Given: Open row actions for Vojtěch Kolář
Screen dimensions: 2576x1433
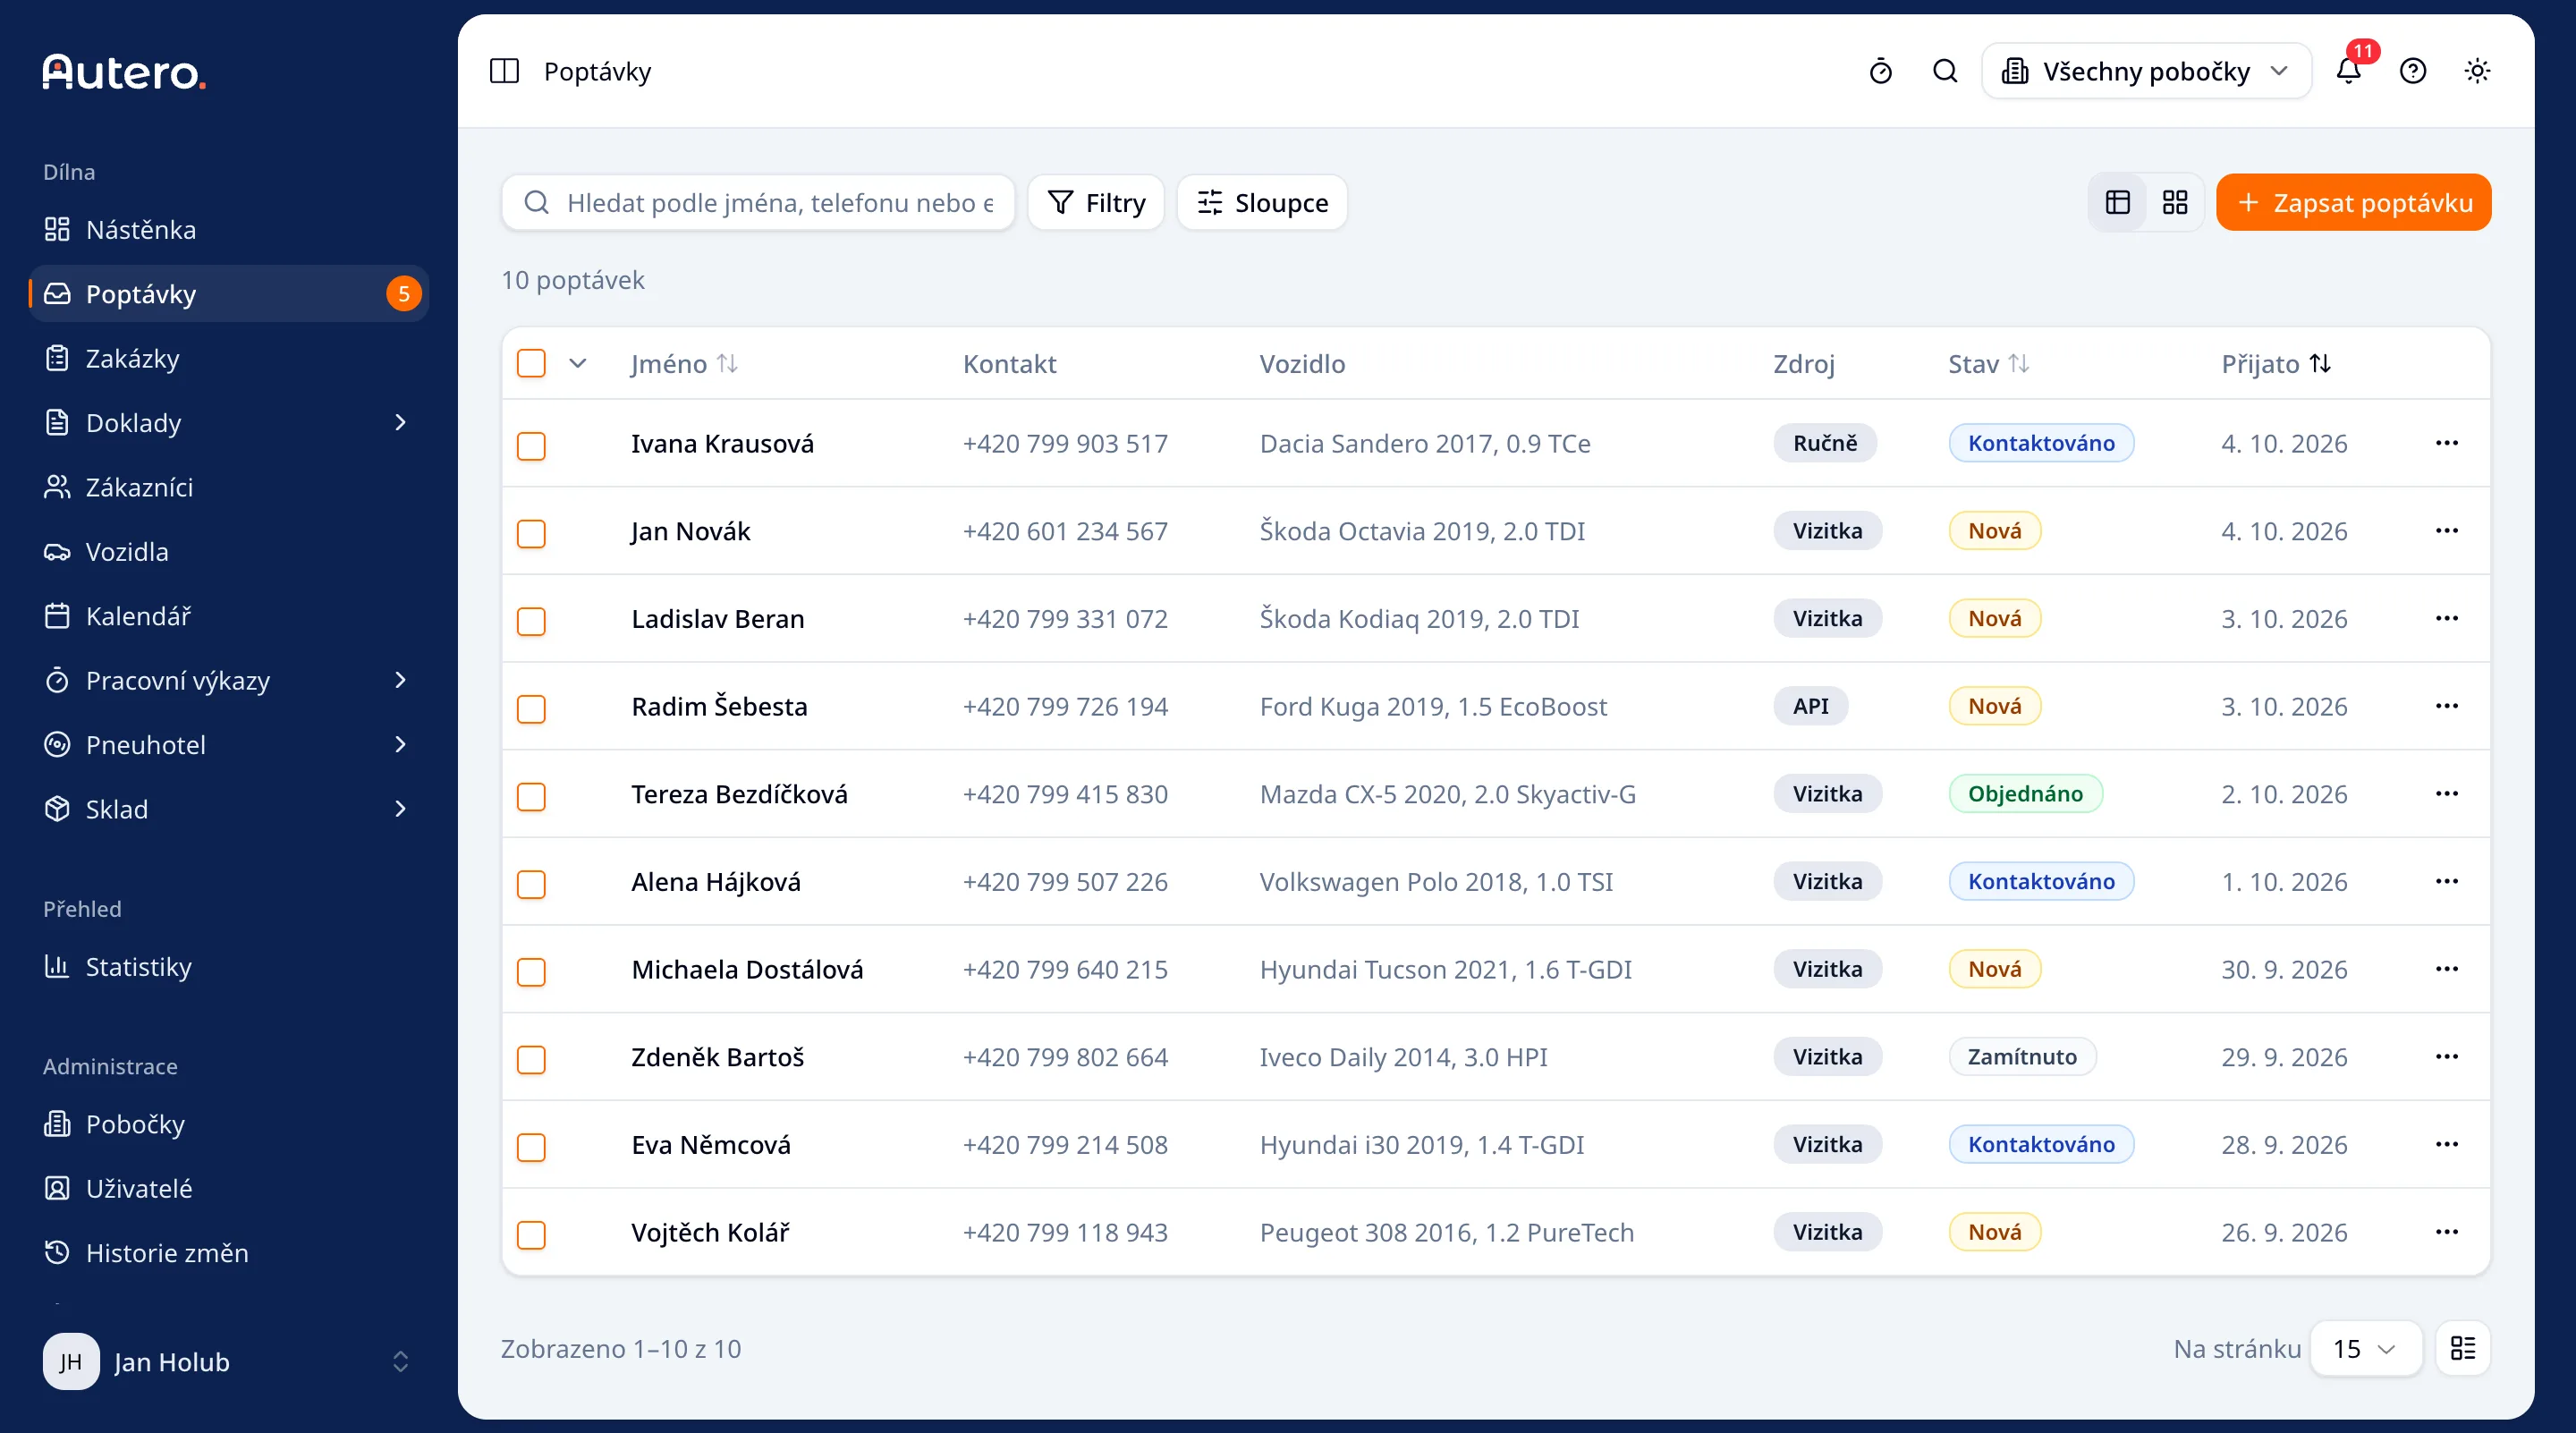Looking at the screenshot, I should click(x=2446, y=1232).
